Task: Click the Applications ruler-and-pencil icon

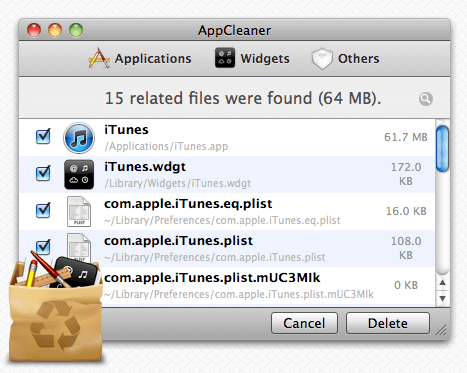Action: click(x=99, y=58)
